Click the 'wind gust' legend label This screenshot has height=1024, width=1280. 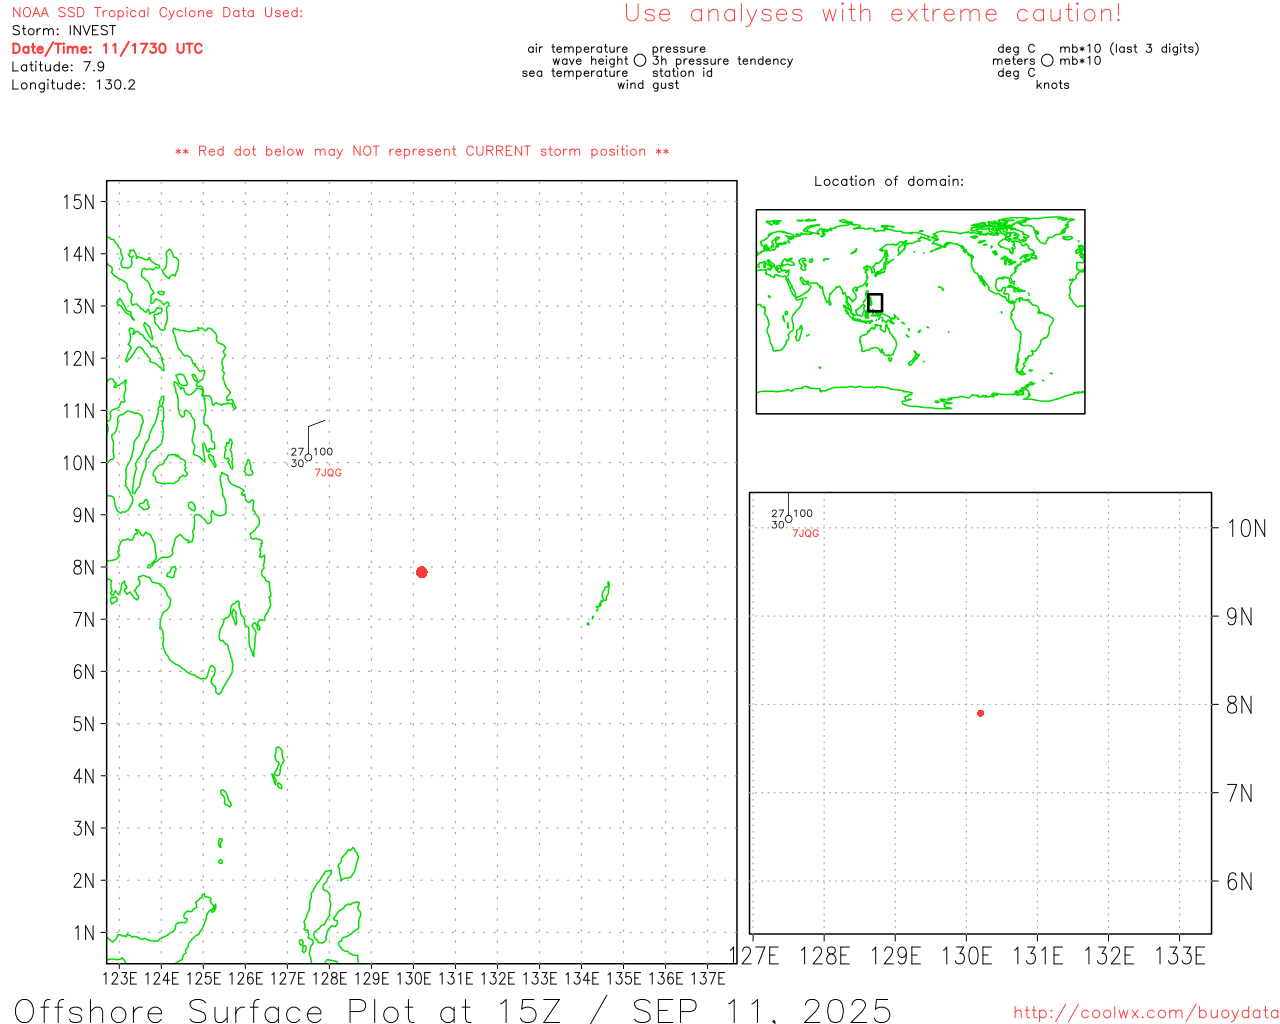point(648,85)
